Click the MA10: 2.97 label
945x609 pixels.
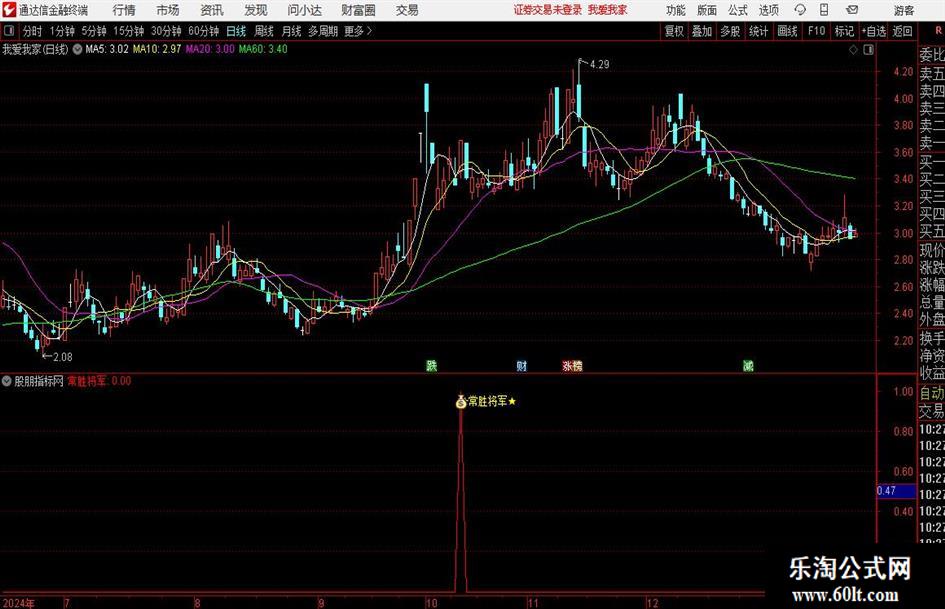click(x=157, y=49)
